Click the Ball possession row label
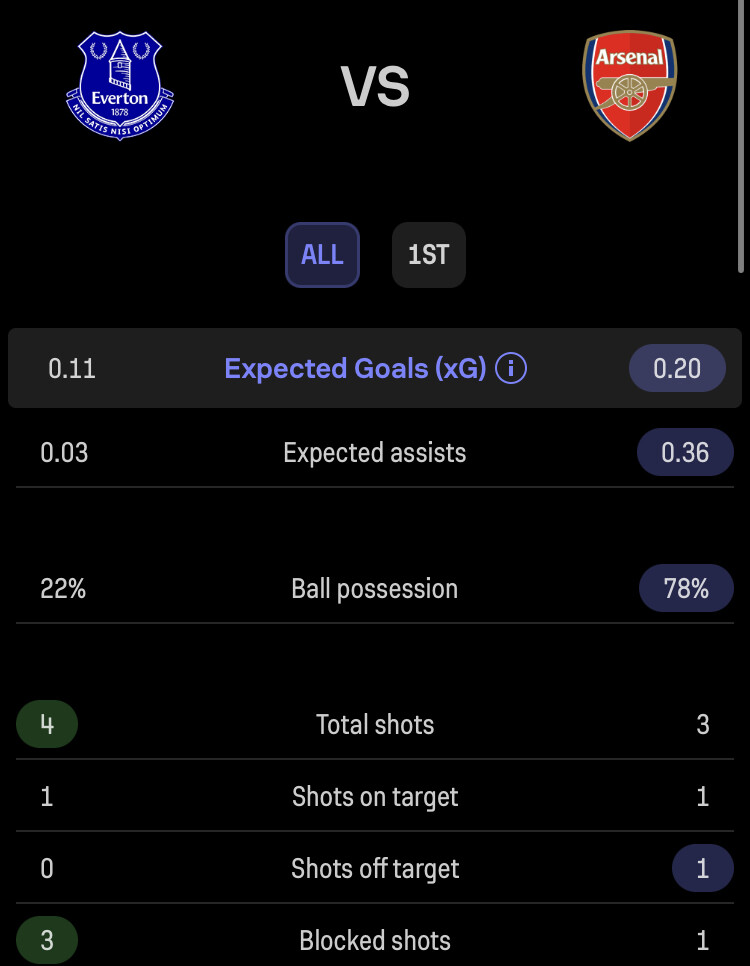This screenshot has height=966, width=750. 375,588
